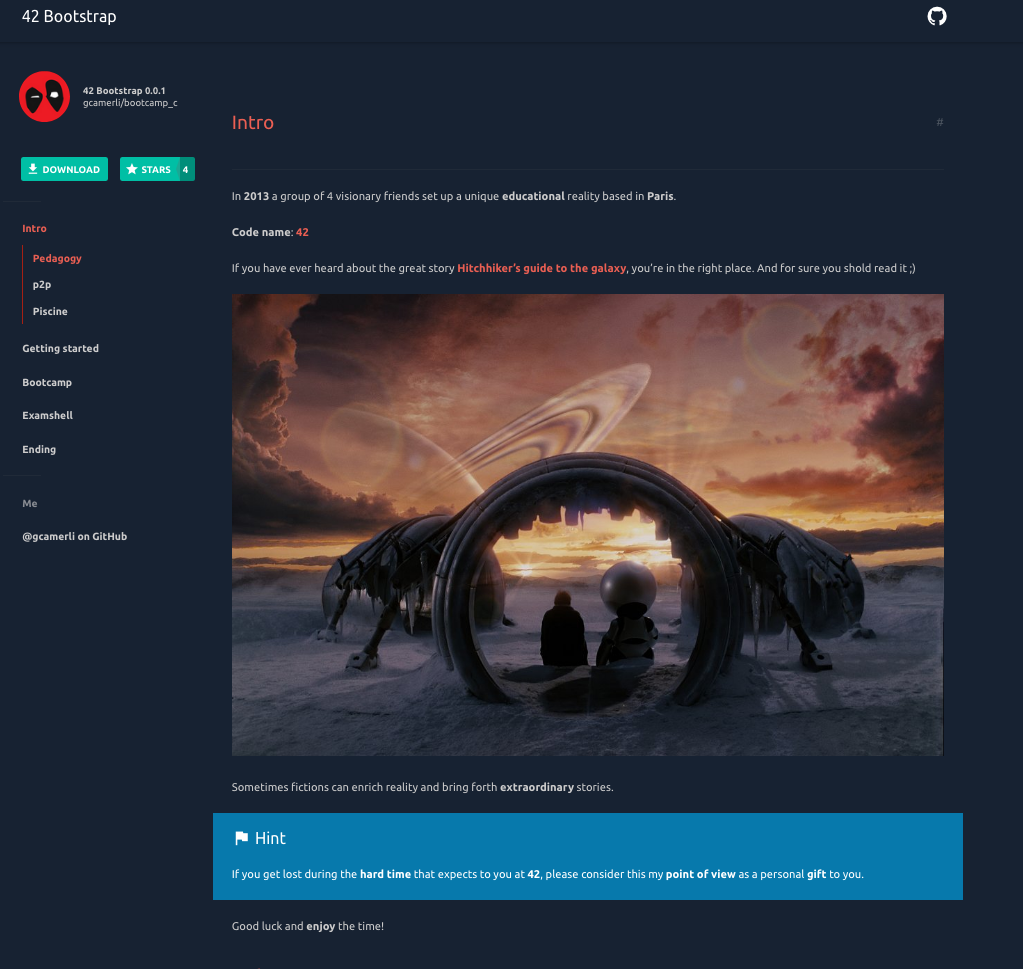Open the Examshell sidebar section
The image size is (1023, 969).
pyautogui.click(x=48, y=416)
